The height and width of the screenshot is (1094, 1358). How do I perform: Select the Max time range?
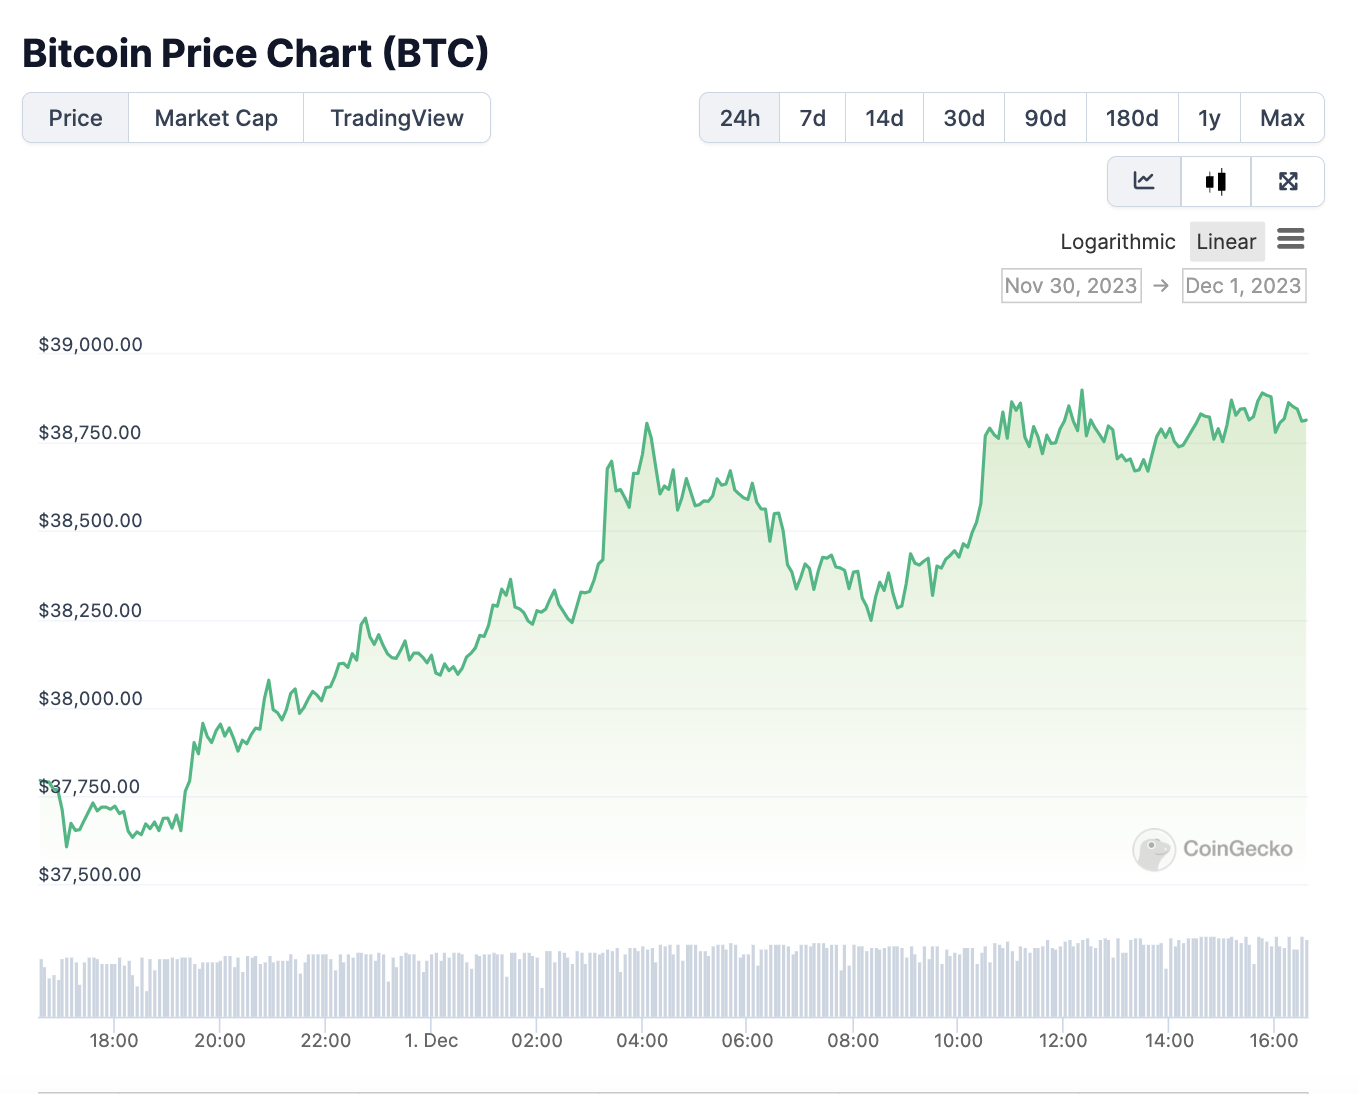tap(1282, 118)
